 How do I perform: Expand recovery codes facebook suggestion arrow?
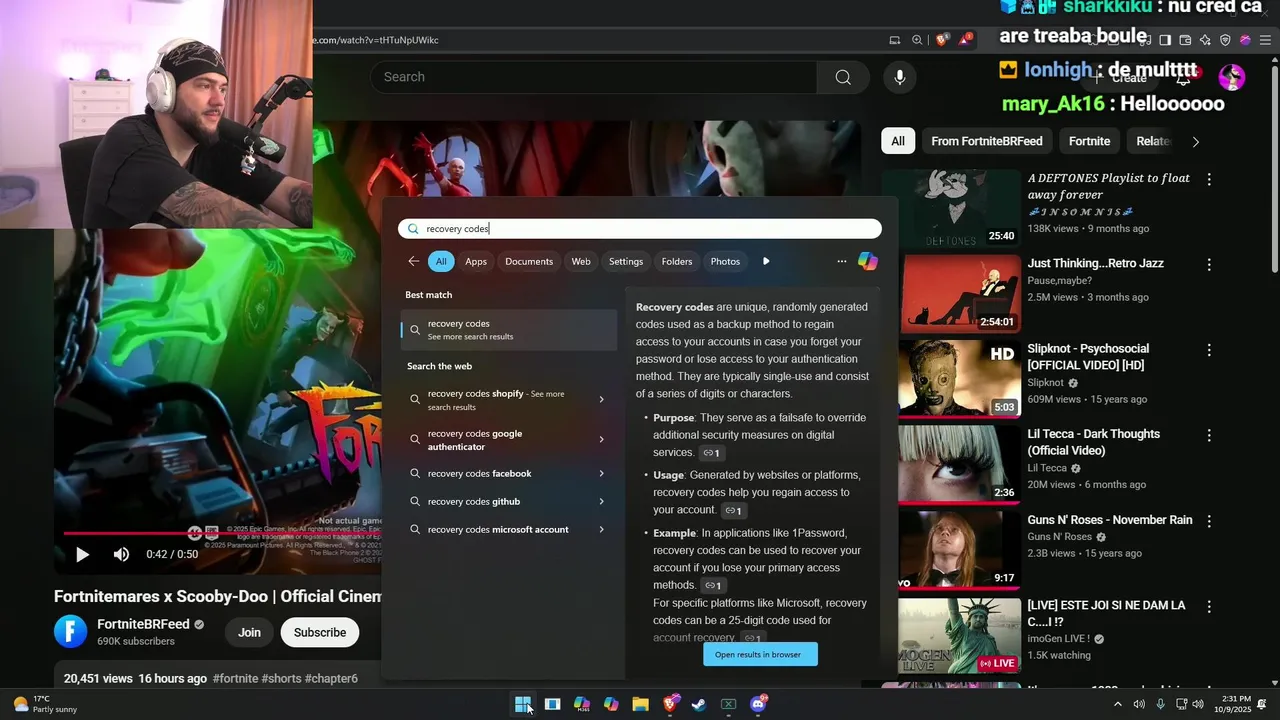[601, 473]
